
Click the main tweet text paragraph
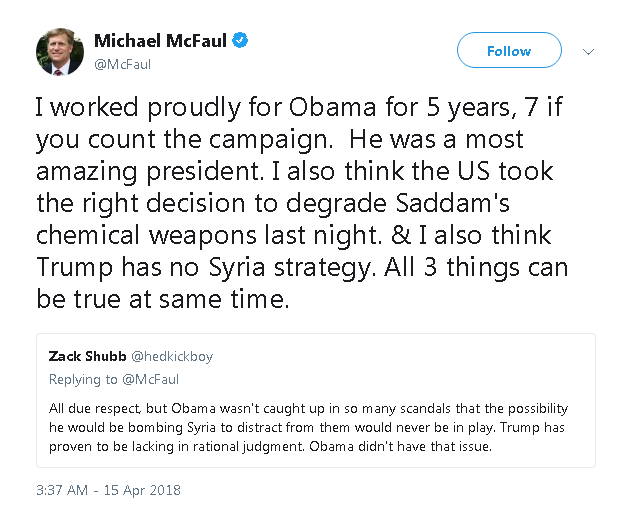[x=302, y=203]
